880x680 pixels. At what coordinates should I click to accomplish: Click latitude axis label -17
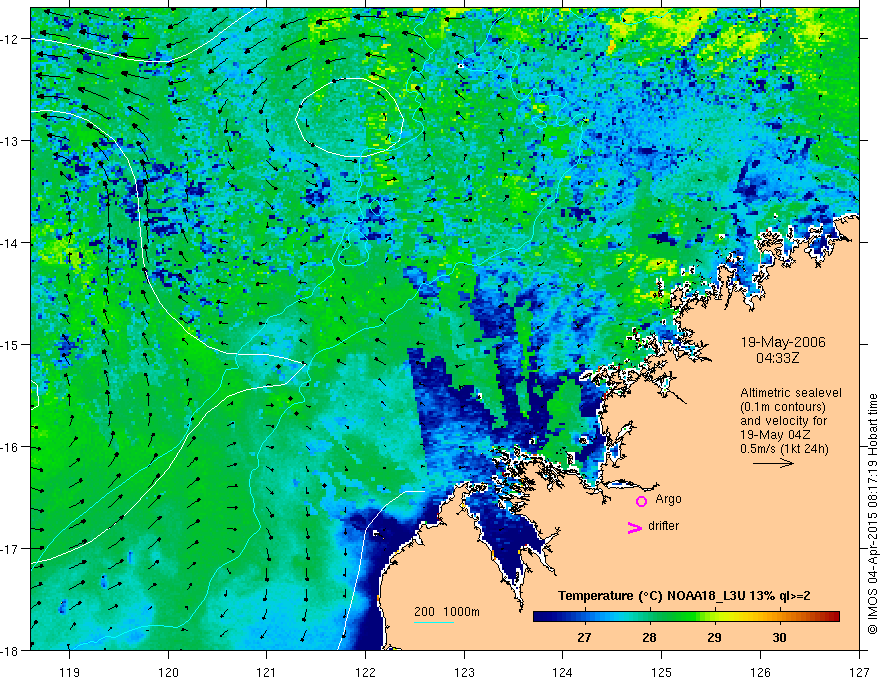pyautogui.click(x=11, y=549)
